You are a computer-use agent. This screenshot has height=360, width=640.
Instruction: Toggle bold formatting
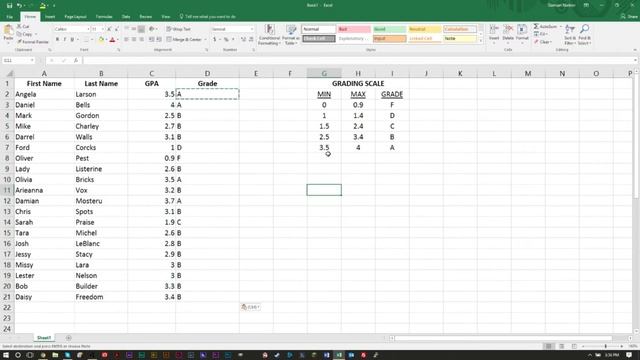point(57,40)
